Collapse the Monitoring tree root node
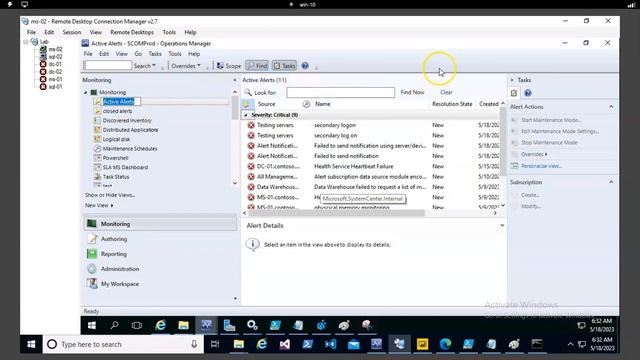Screen dimensions: 640x360 coord(86,93)
